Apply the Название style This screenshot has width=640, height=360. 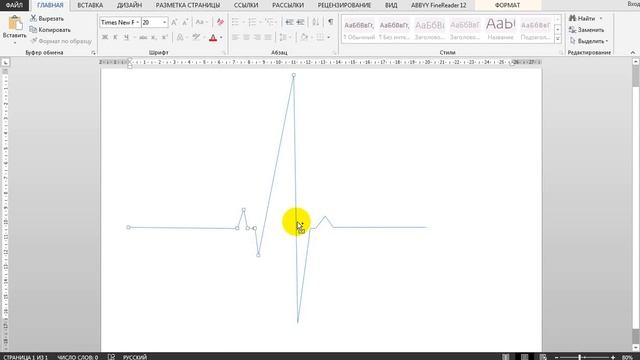[x=500, y=30]
